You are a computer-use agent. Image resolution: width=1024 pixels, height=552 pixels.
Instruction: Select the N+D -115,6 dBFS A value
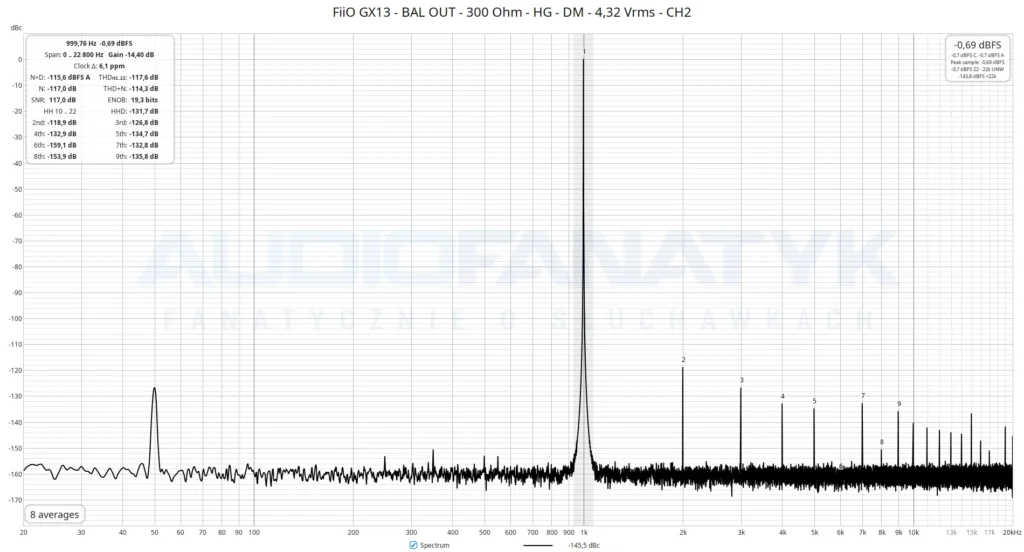(x=69, y=77)
